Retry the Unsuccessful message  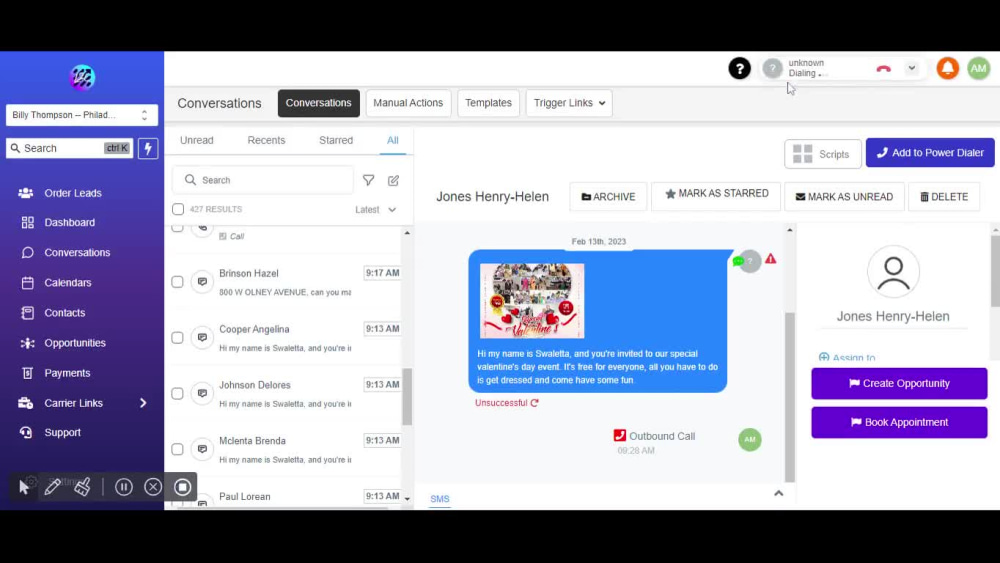[x=534, y=403]
